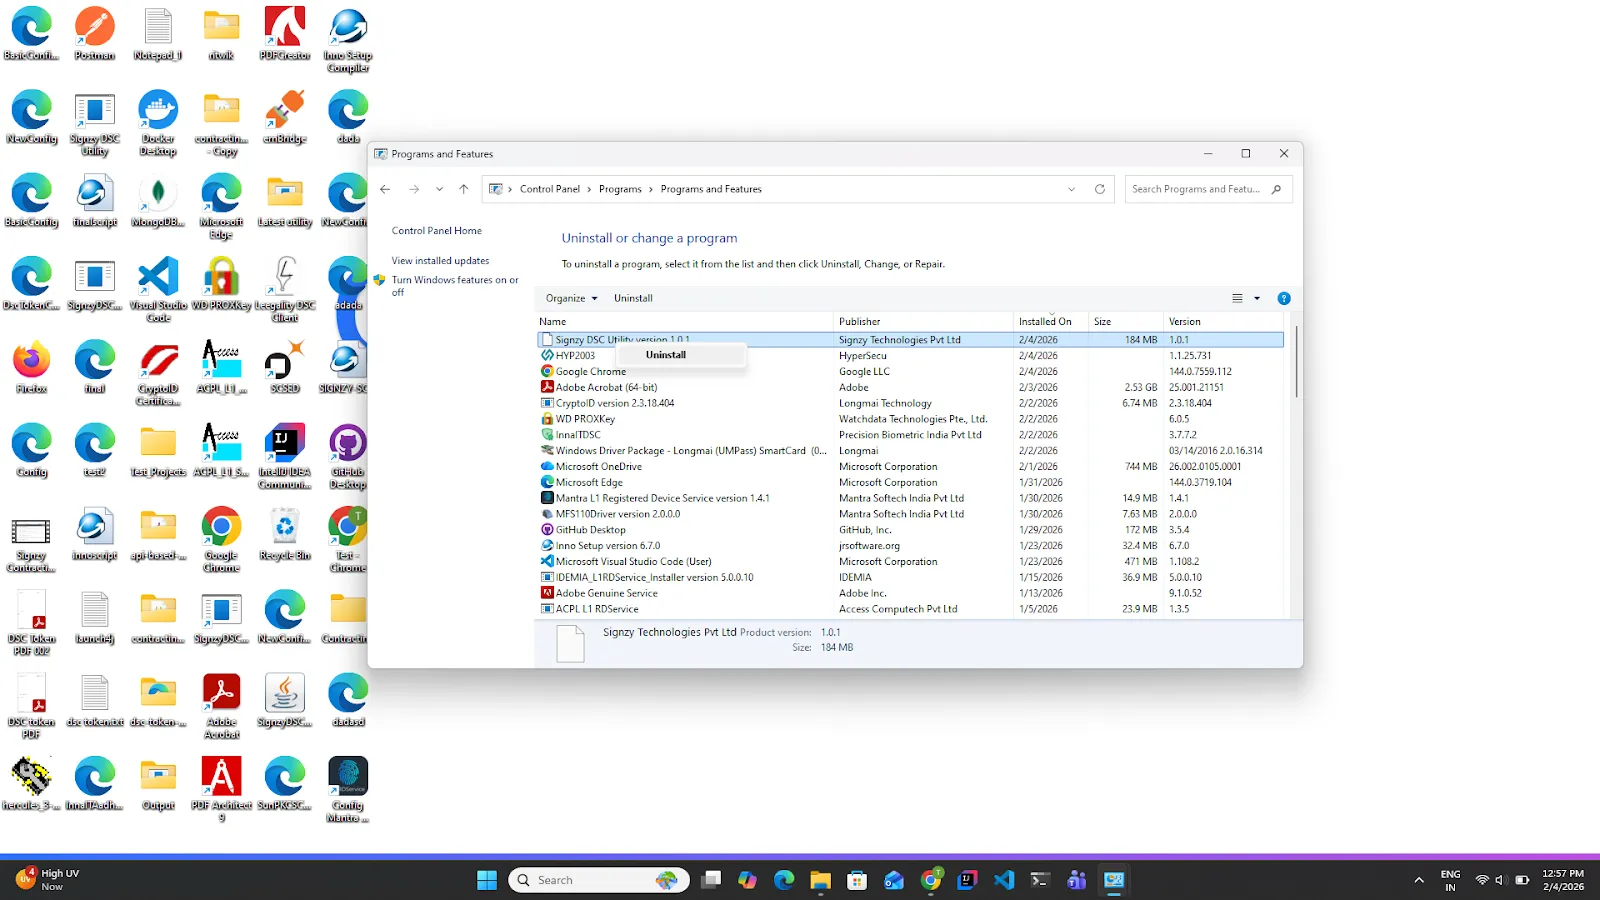Open recent locations dropdown arrow

(x=439, y=189)
